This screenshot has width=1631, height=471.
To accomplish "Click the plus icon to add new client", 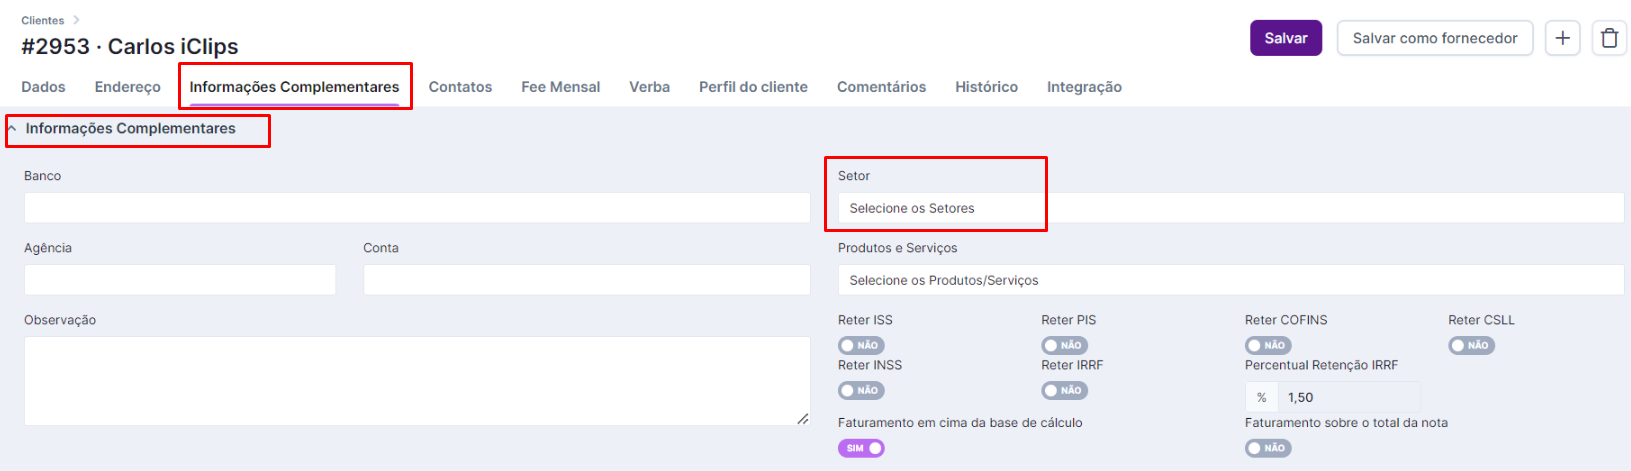I will [1562, 38].
